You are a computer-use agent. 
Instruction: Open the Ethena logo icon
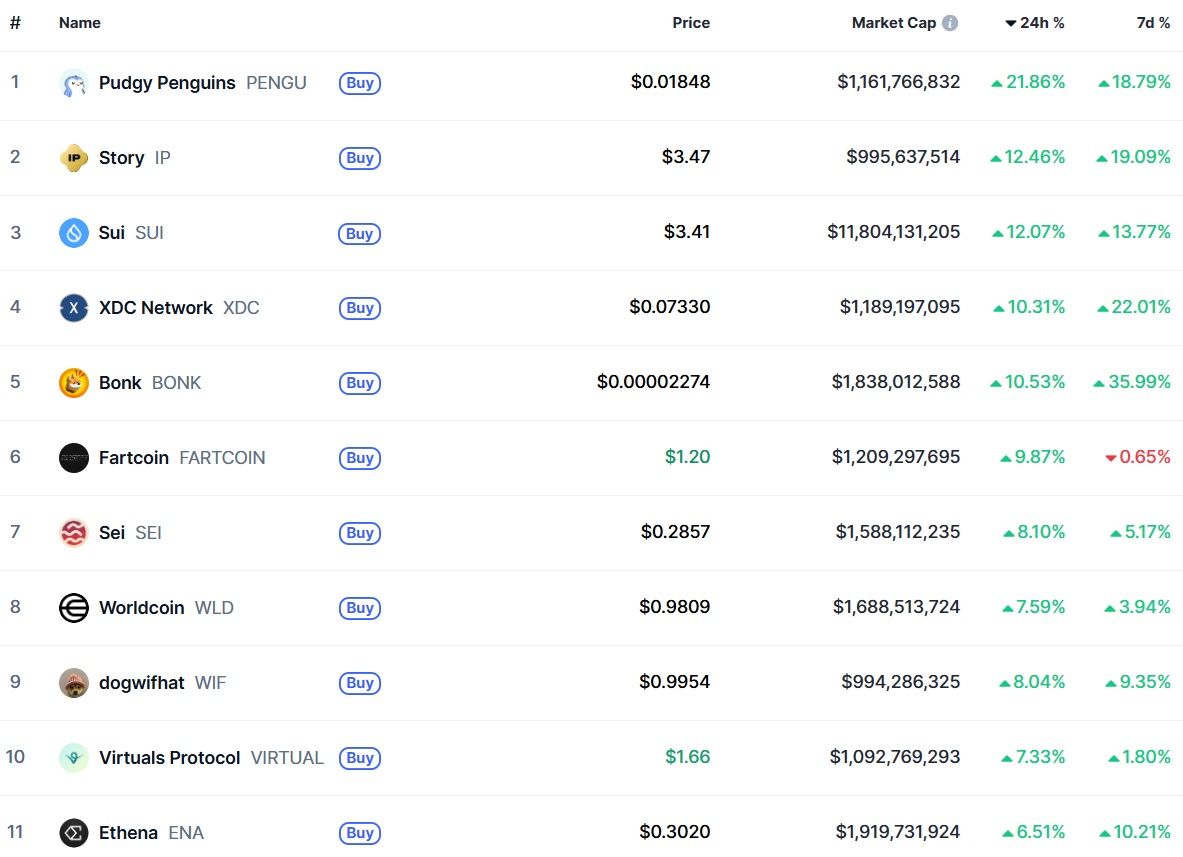click(x=73, y=833)
